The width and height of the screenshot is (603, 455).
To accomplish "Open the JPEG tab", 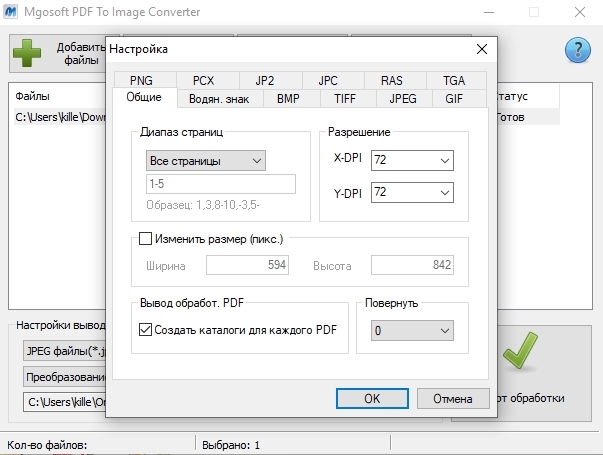I will 404,99.
